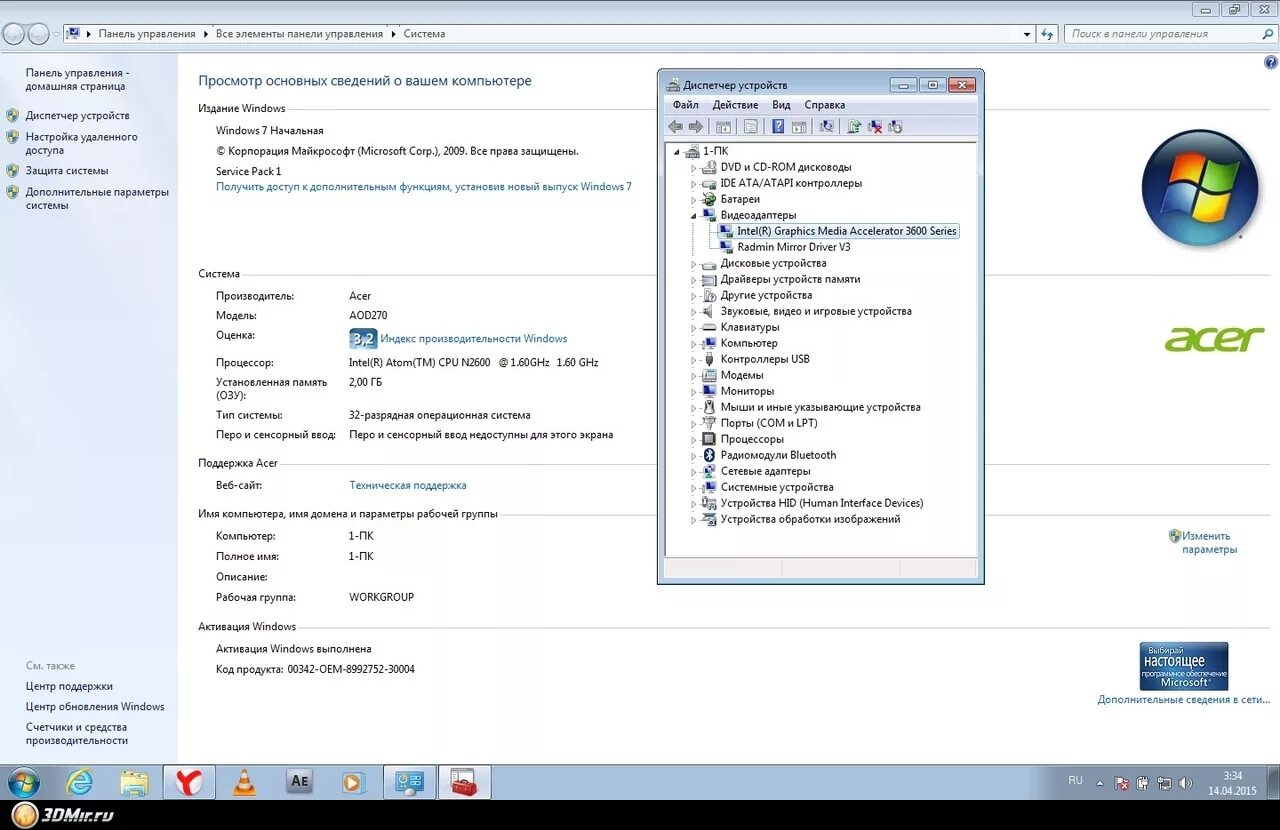Image resolution: width=1280 pixels, height=830 pixels.
Task: Expand the Клавиатуры node
Action: point(693,328)
